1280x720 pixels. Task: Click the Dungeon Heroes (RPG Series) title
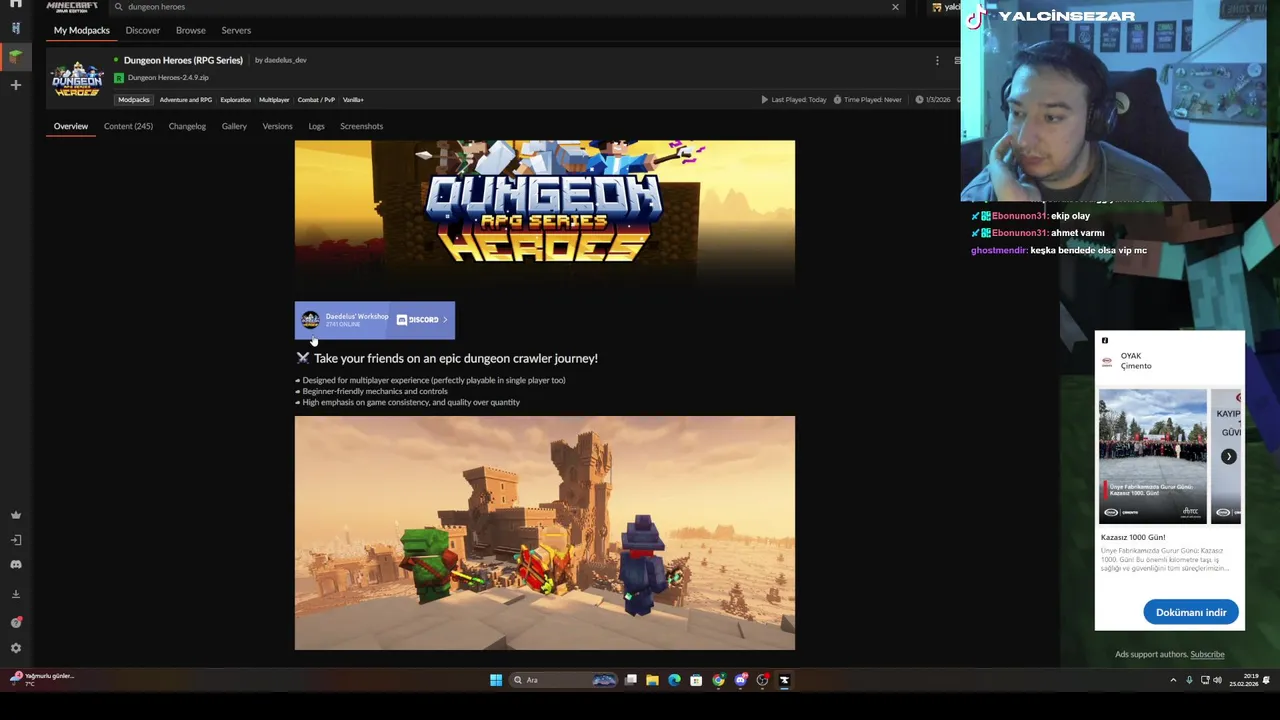(183, 60)
